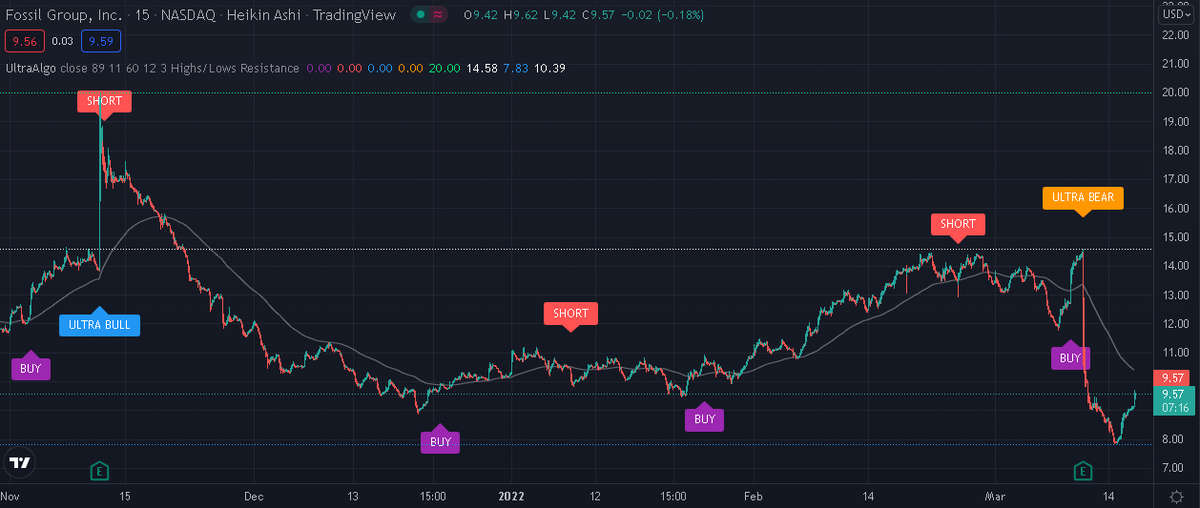Click the blue 9.59 ask price box
Image resolution: width=1200 pixels, height=508 pixels.
103,41
